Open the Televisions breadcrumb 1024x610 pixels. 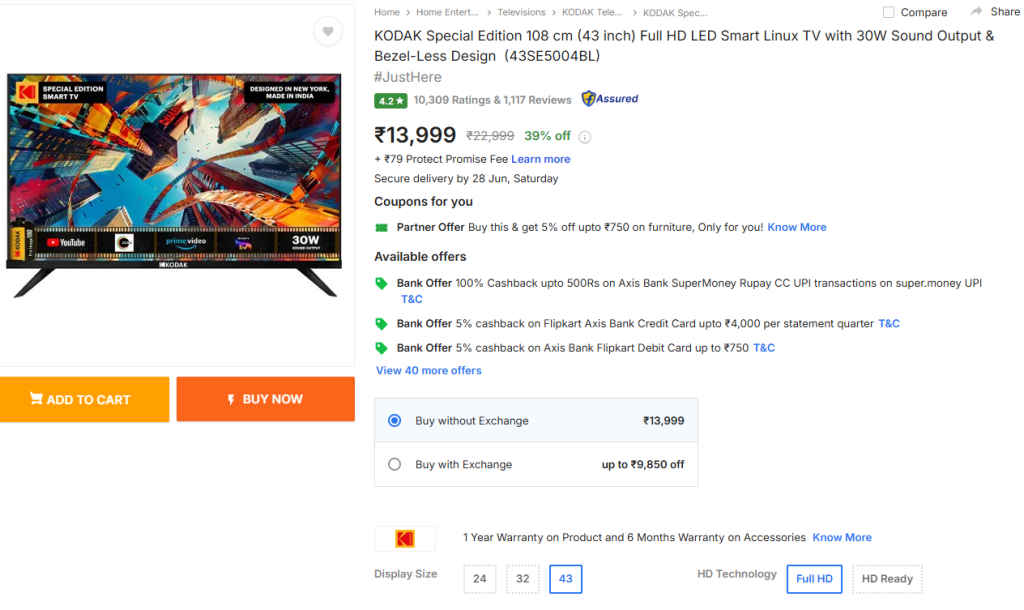[519, 12]
